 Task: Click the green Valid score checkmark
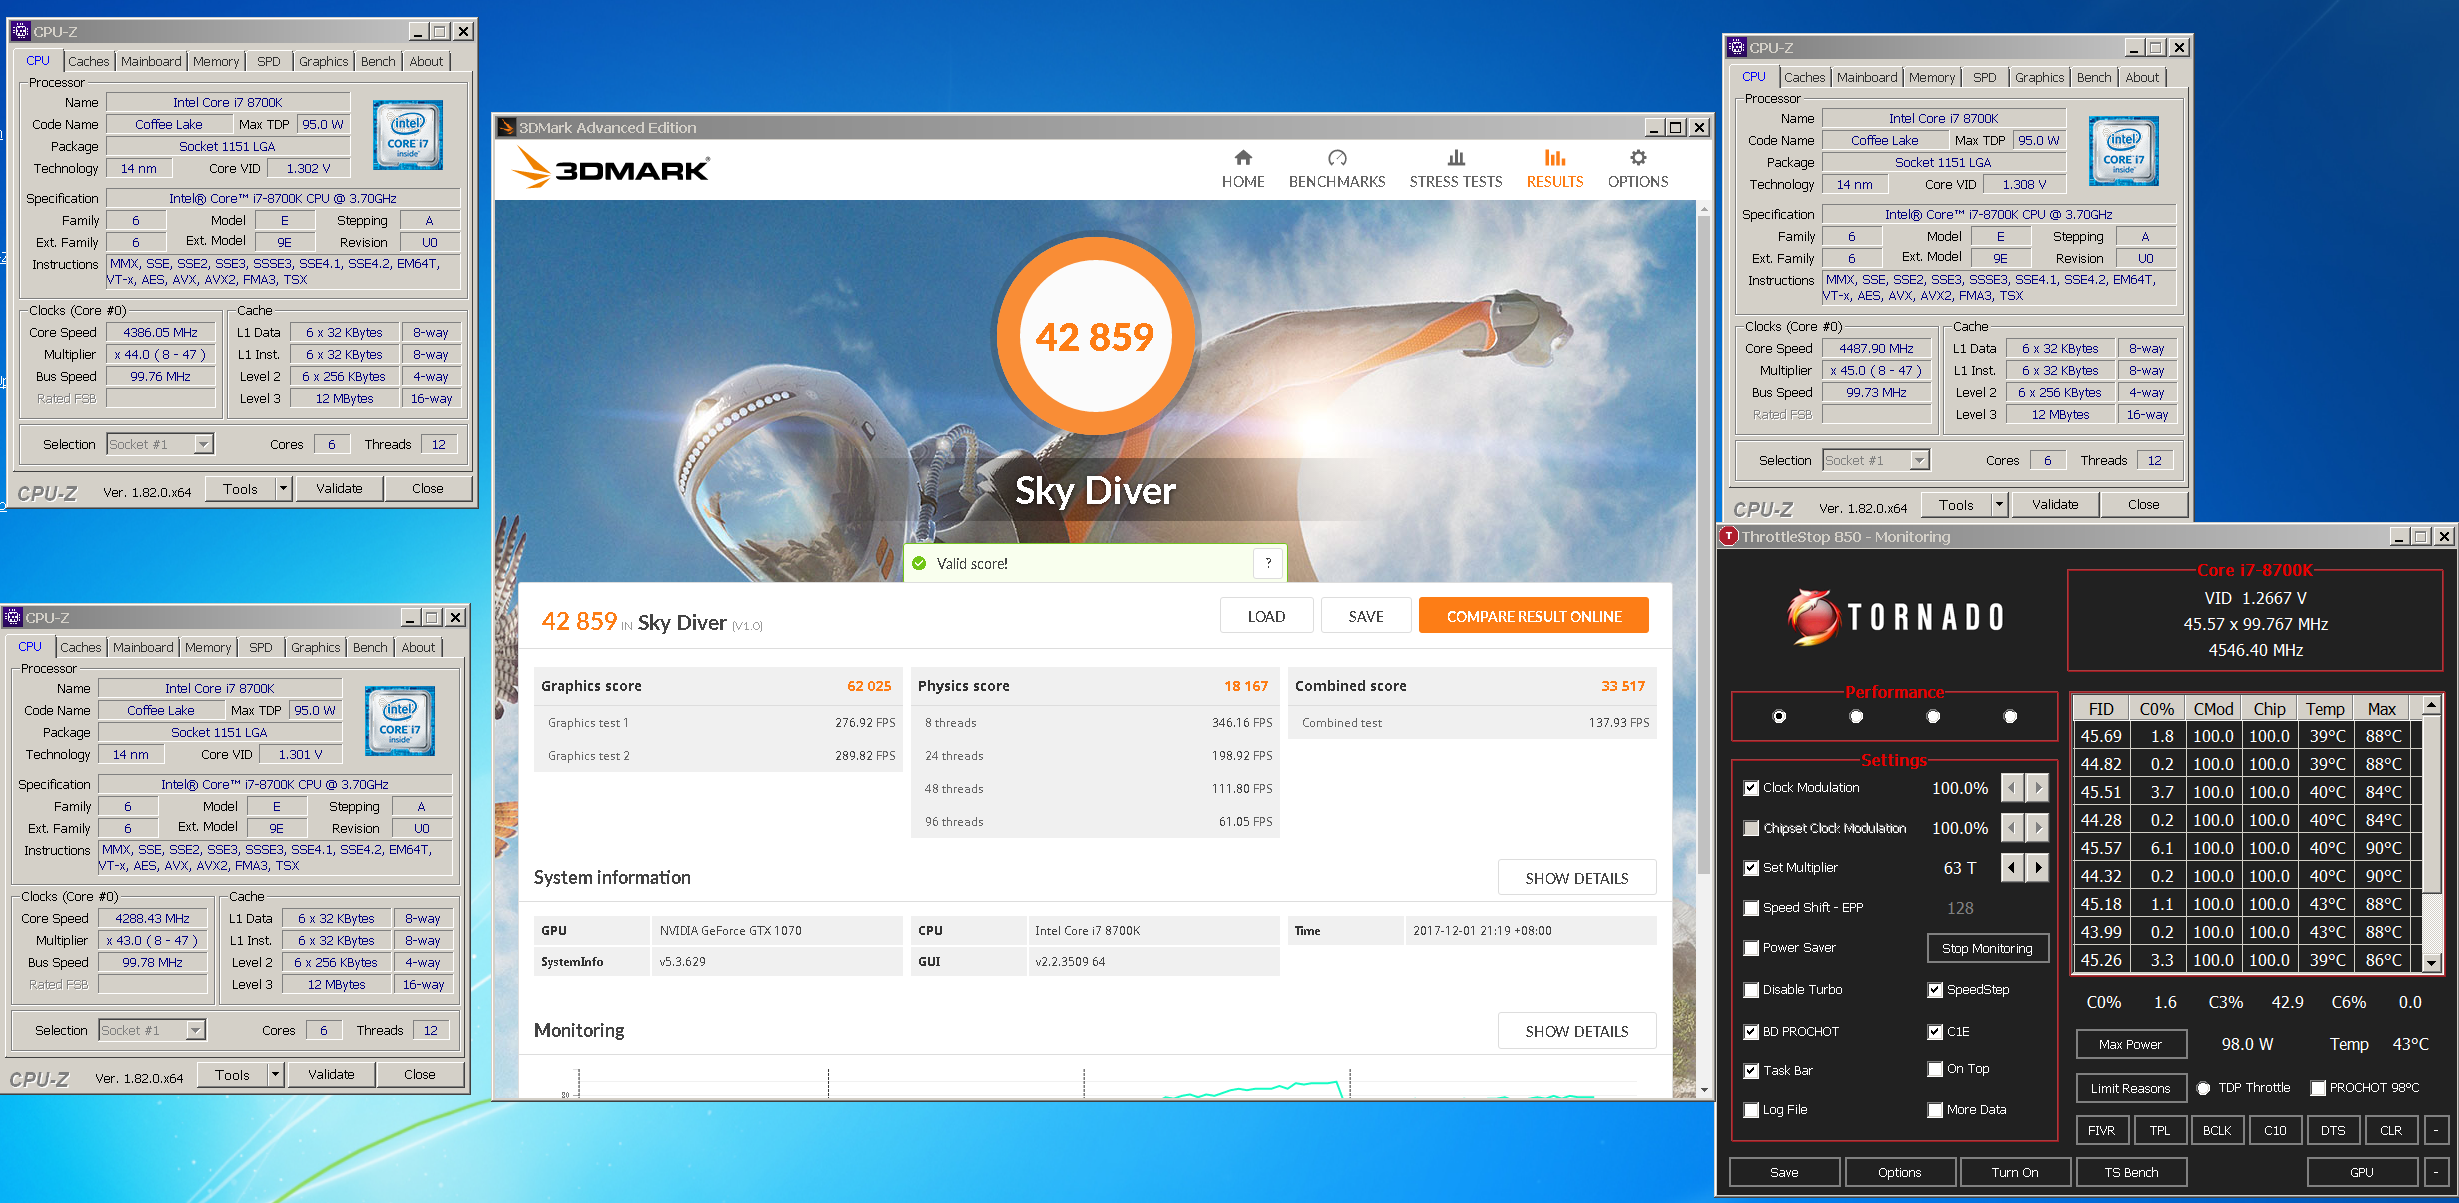tap(919, 563)
